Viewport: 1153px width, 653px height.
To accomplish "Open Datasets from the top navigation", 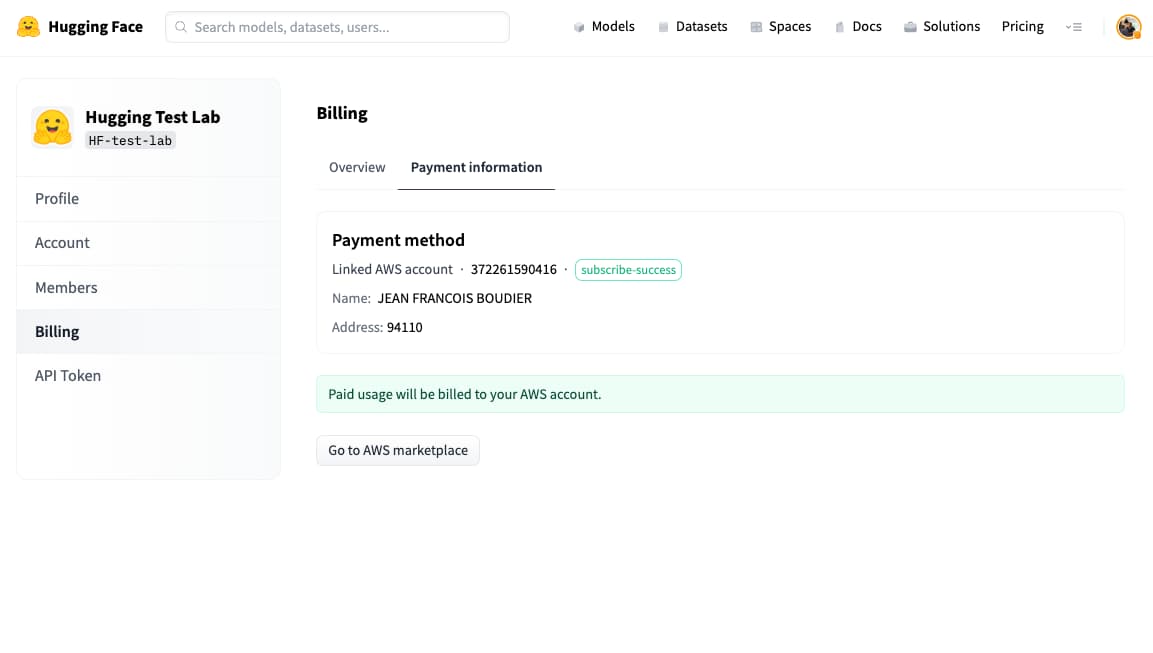I will point(692,27).
